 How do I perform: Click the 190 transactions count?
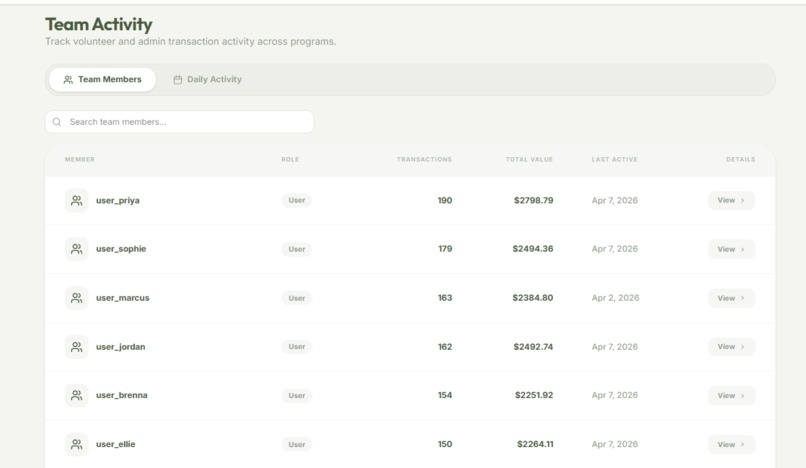click(445, 201)
